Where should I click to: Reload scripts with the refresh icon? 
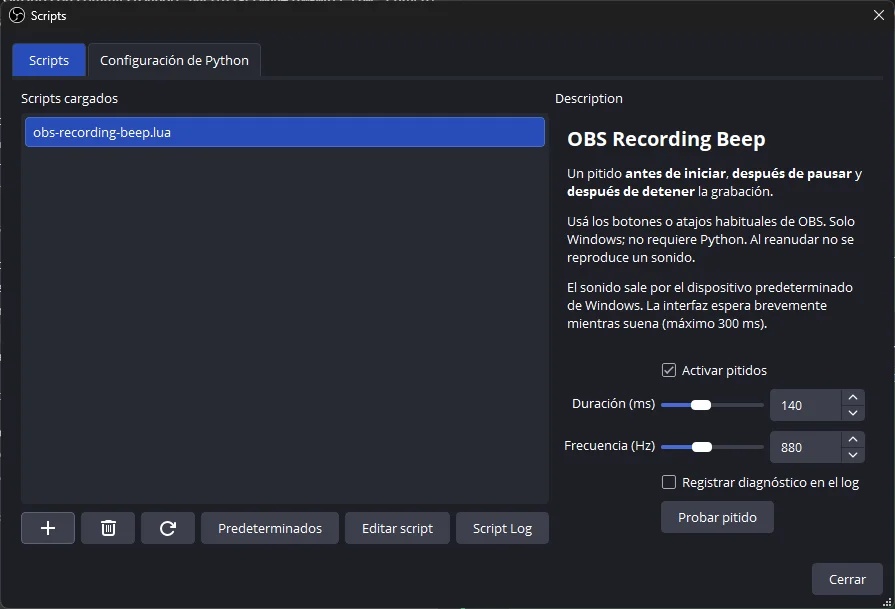(168, 528)
